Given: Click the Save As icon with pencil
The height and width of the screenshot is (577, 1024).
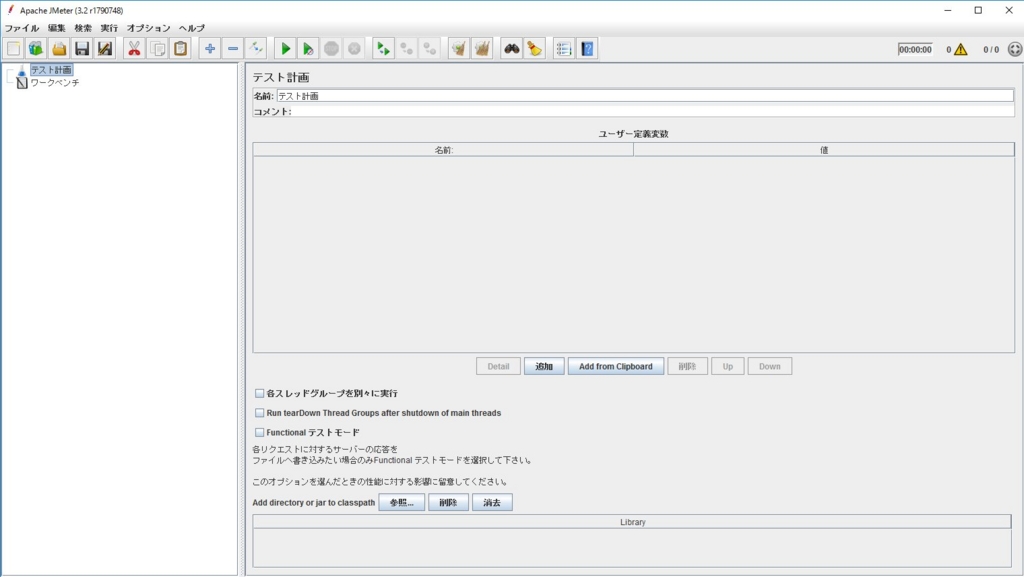Looking at the screenshot, I should coord(104,49).
